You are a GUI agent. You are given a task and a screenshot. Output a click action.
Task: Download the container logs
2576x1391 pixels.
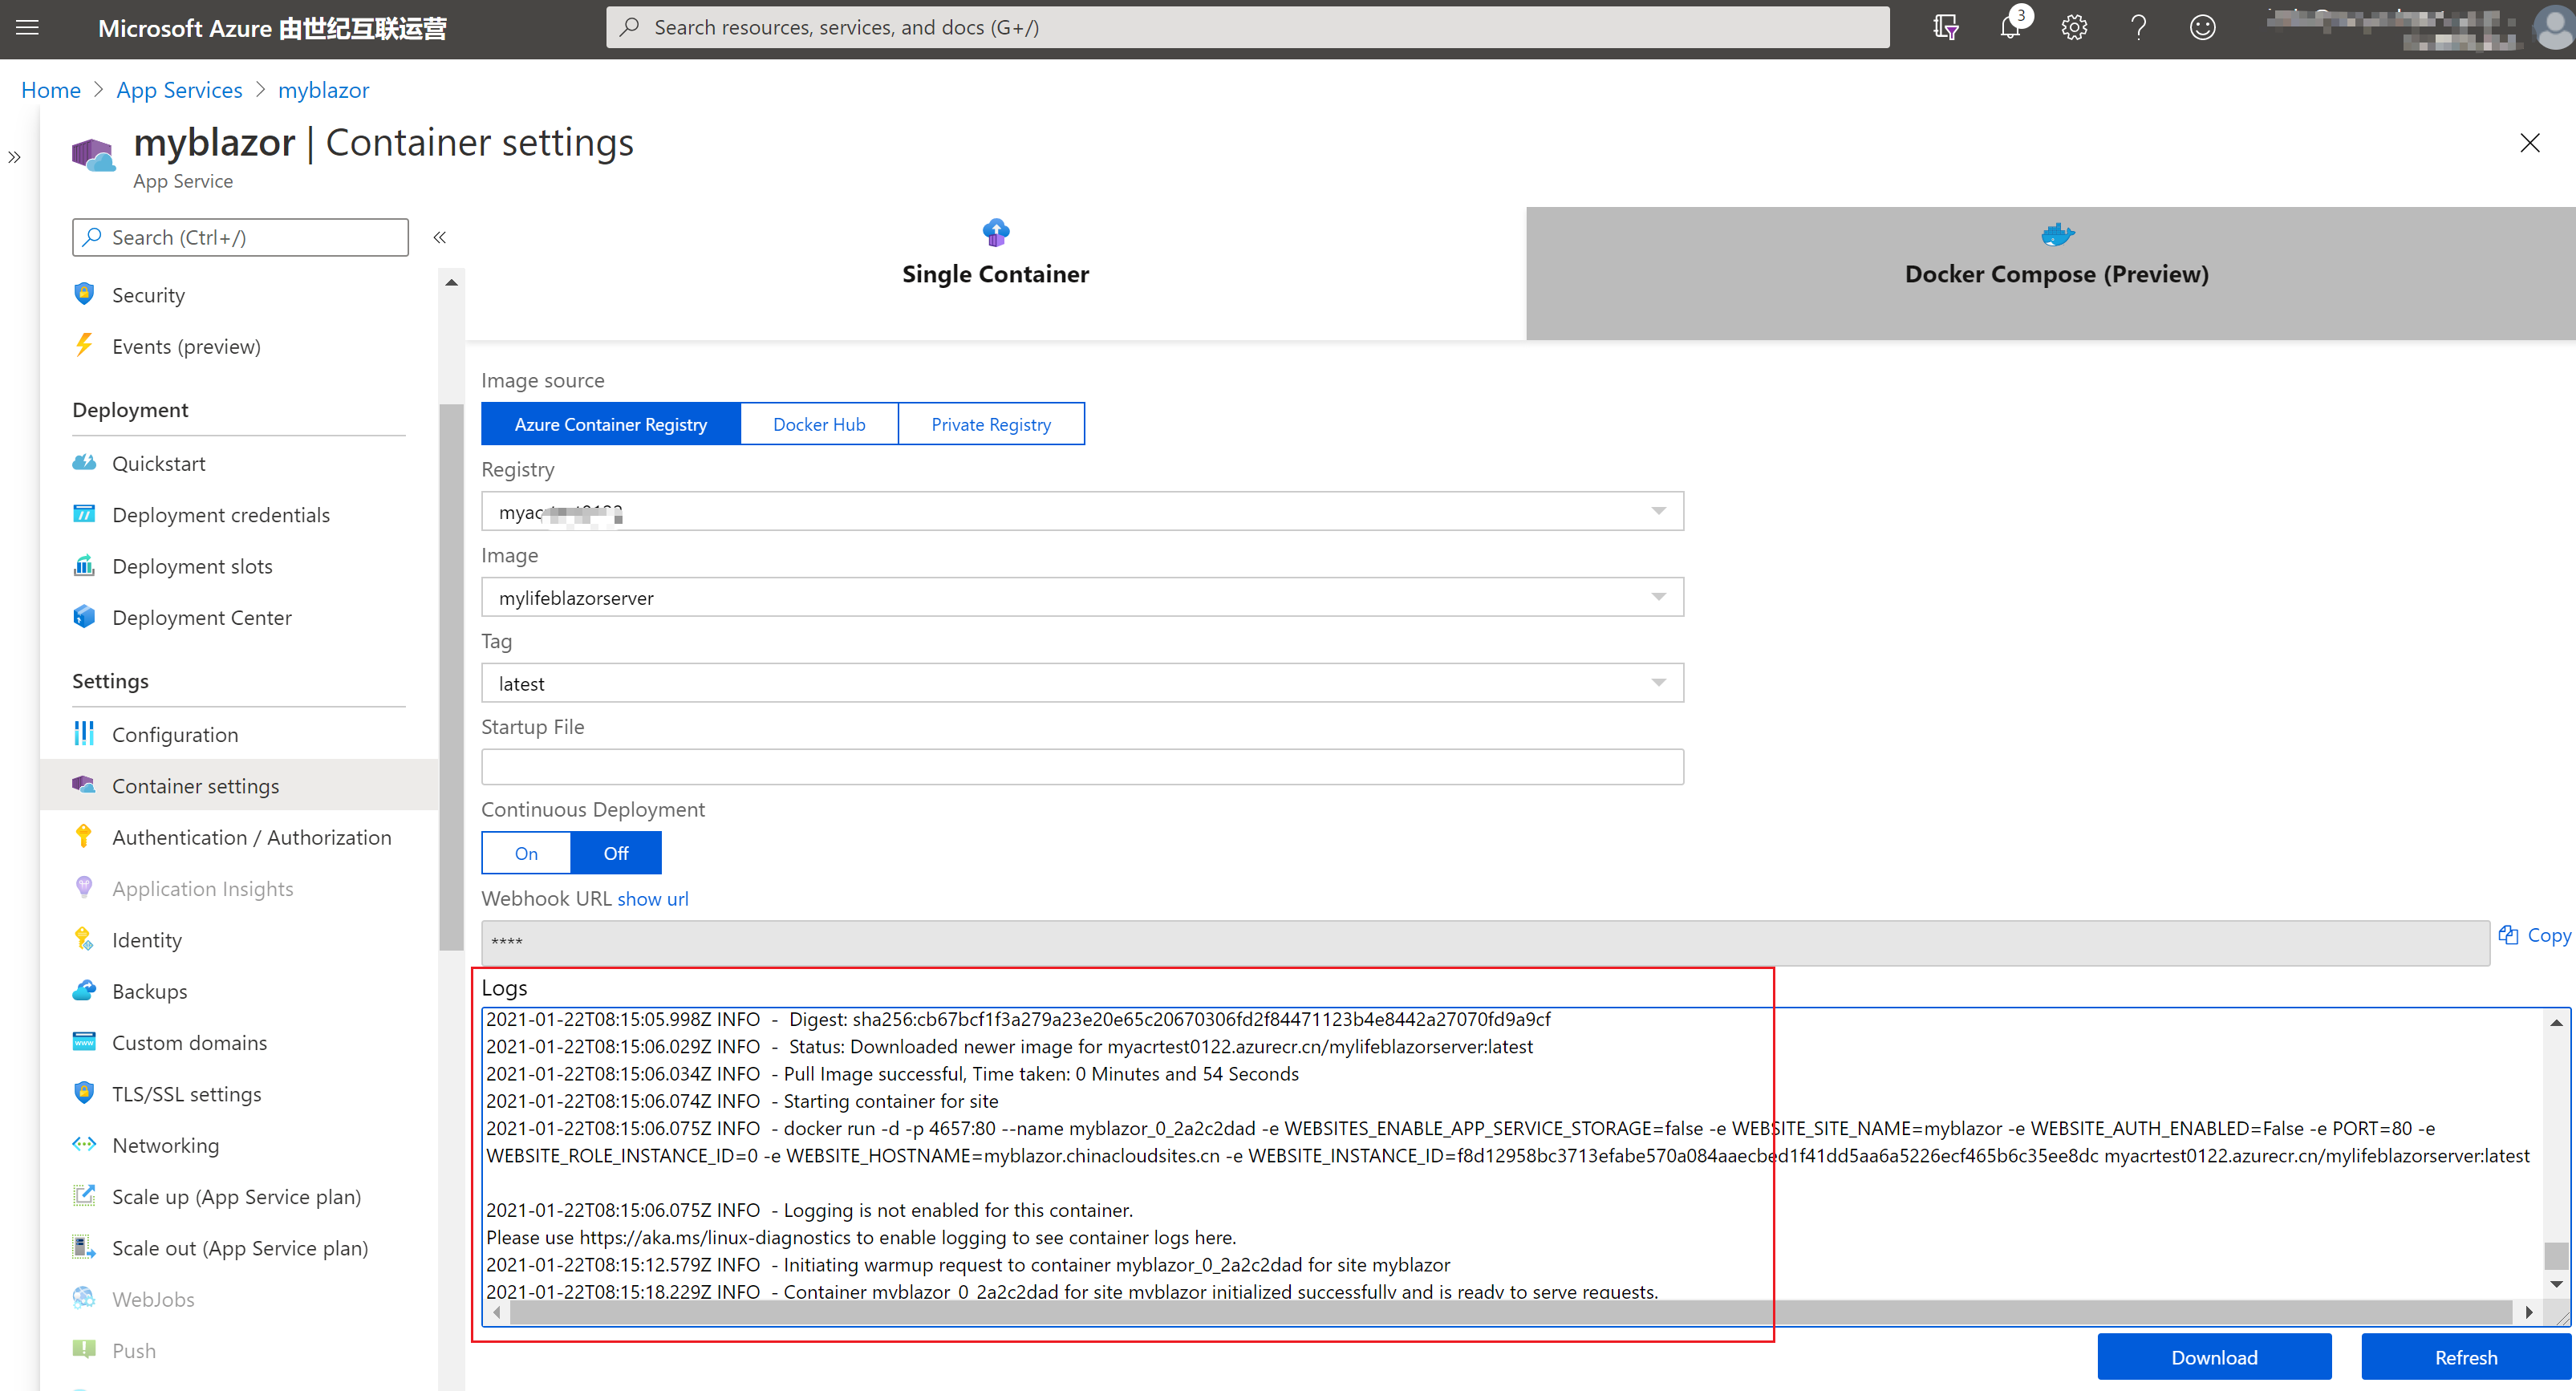pyautogui.click(x=2214, y=1357)
